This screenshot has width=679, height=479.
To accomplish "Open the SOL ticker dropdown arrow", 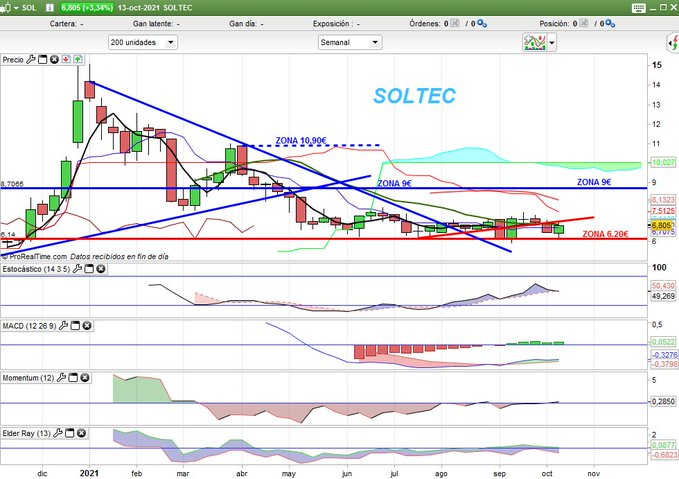I will pos(16,8).
